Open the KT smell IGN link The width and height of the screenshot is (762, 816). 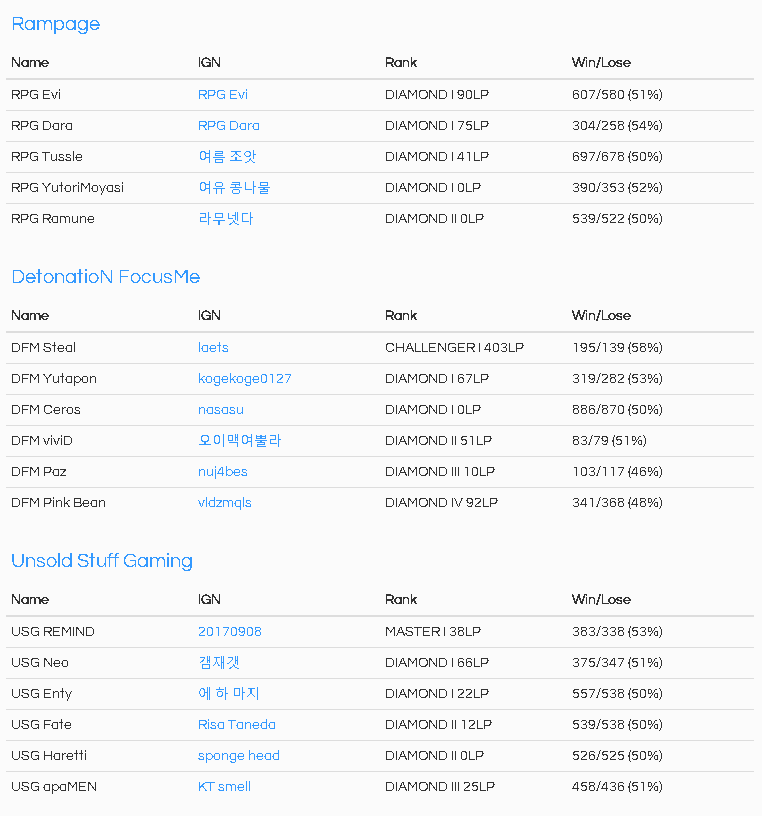coord(224,787)
